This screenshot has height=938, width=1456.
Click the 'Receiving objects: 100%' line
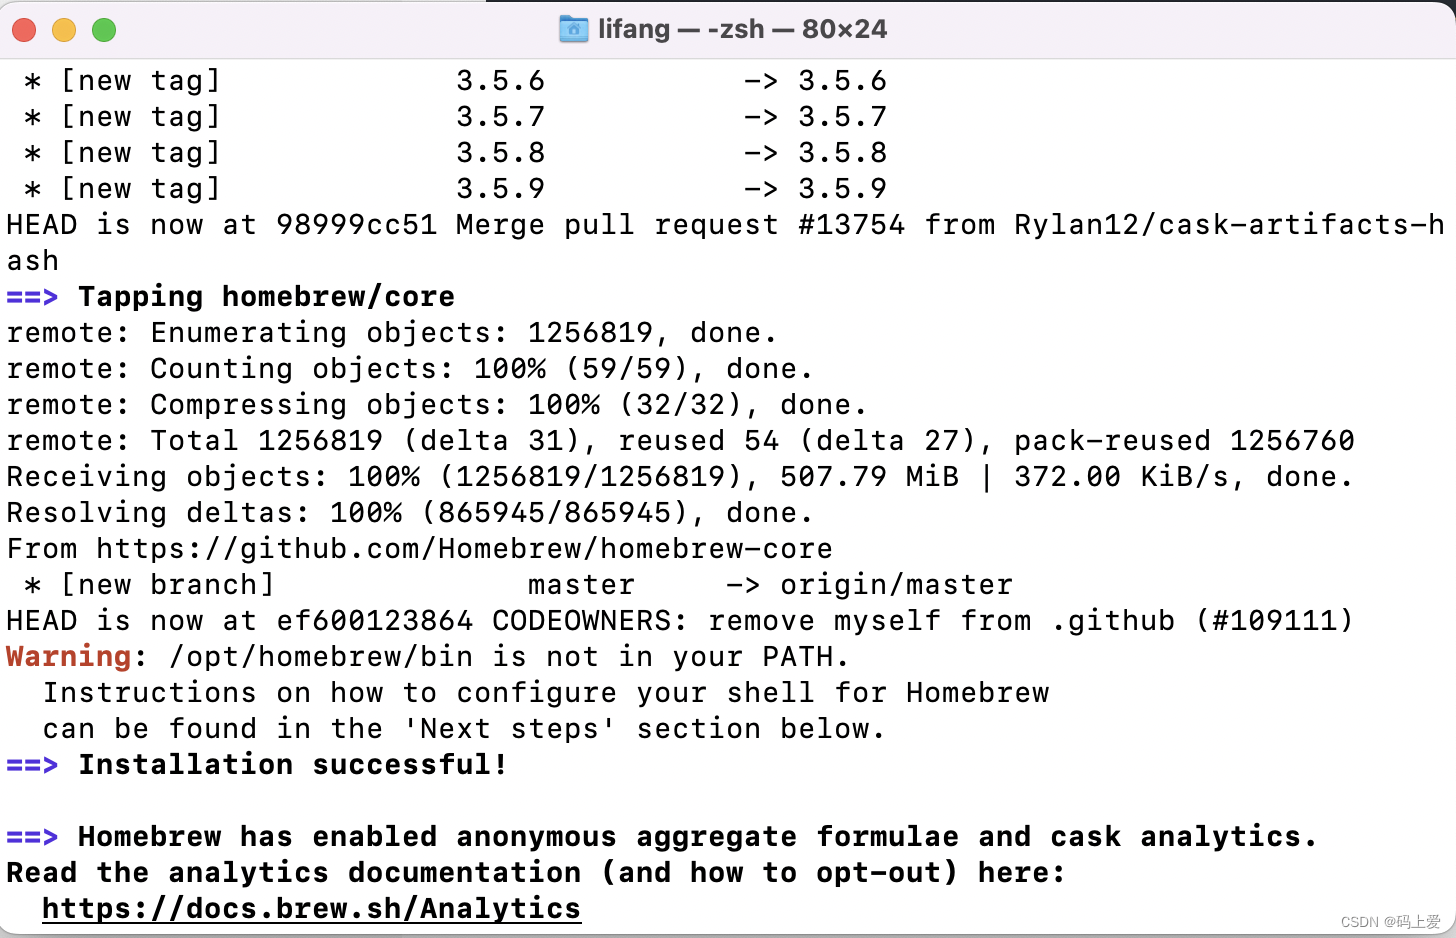(680, 477)
